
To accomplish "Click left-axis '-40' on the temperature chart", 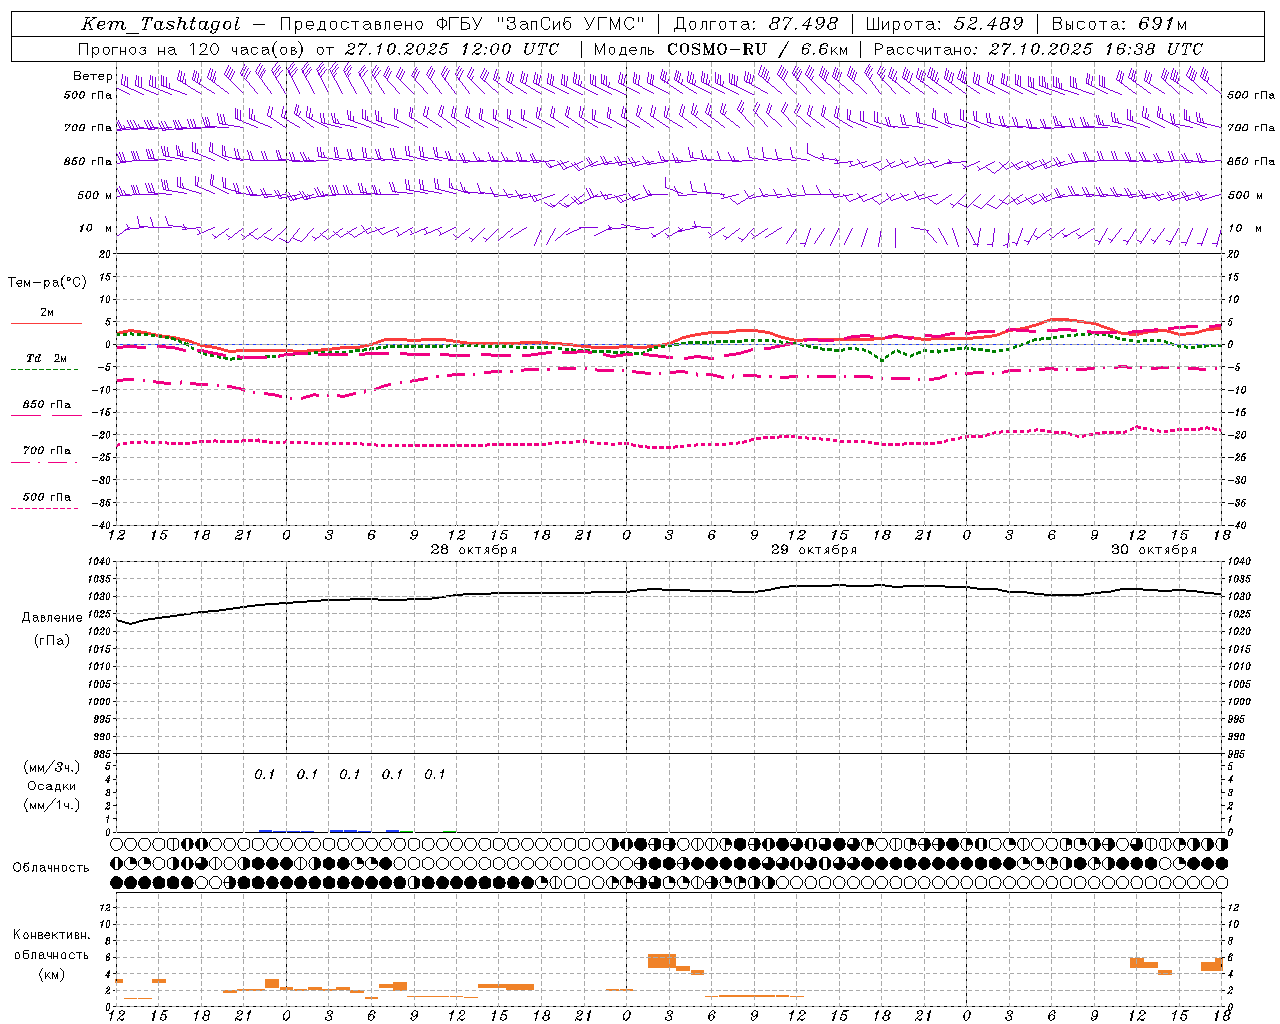I will click(103, 525).
